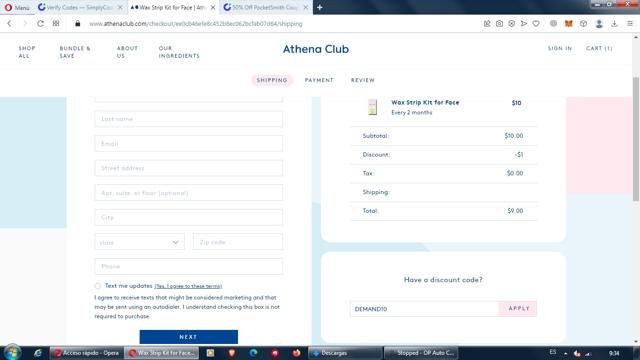
Task: Click the taskbar clock showing 9:34
Action: click(x=614, y=353)
